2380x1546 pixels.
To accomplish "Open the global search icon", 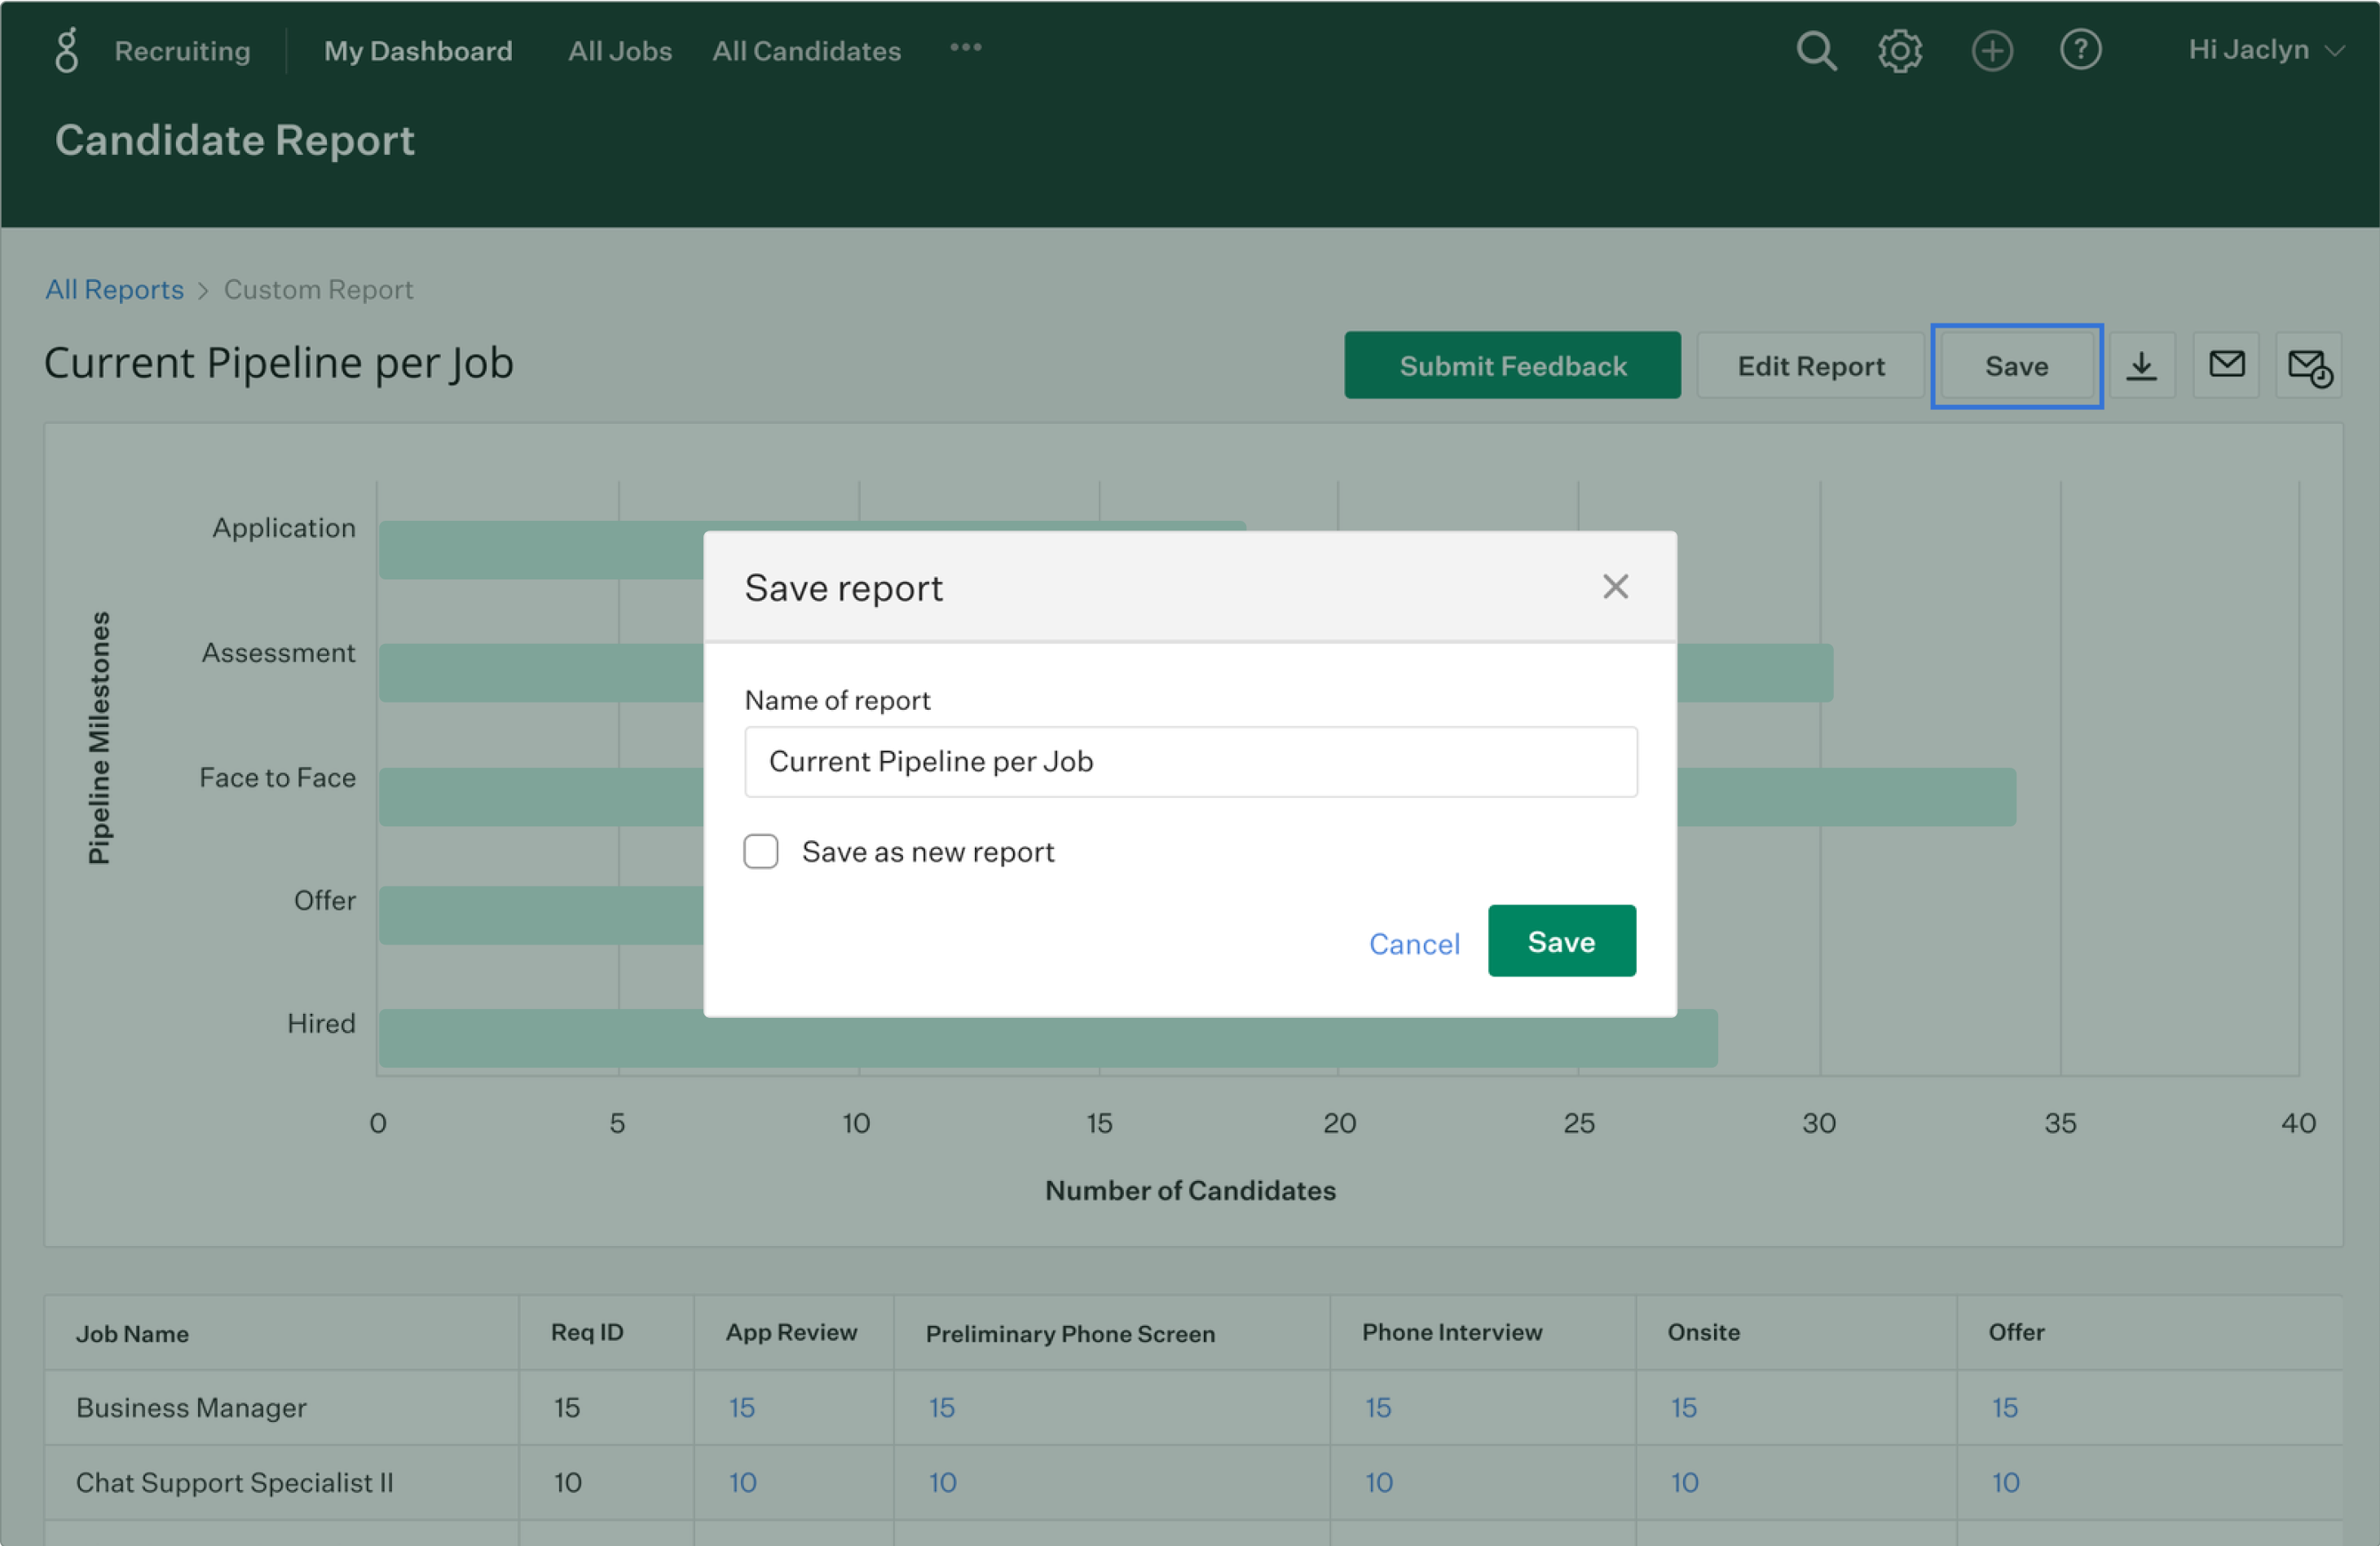I will point(1816,51).
